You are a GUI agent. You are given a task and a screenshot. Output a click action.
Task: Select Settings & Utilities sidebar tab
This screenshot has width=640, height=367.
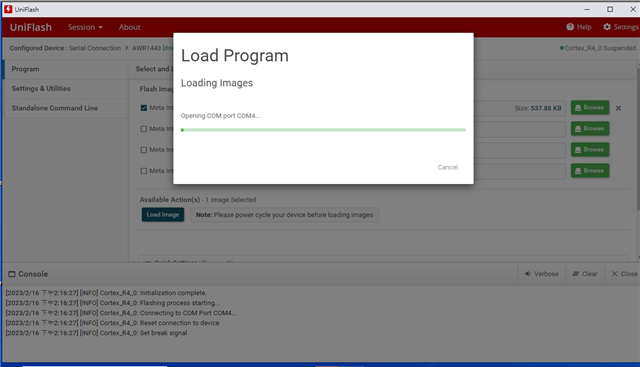click(x=66, y=89)
